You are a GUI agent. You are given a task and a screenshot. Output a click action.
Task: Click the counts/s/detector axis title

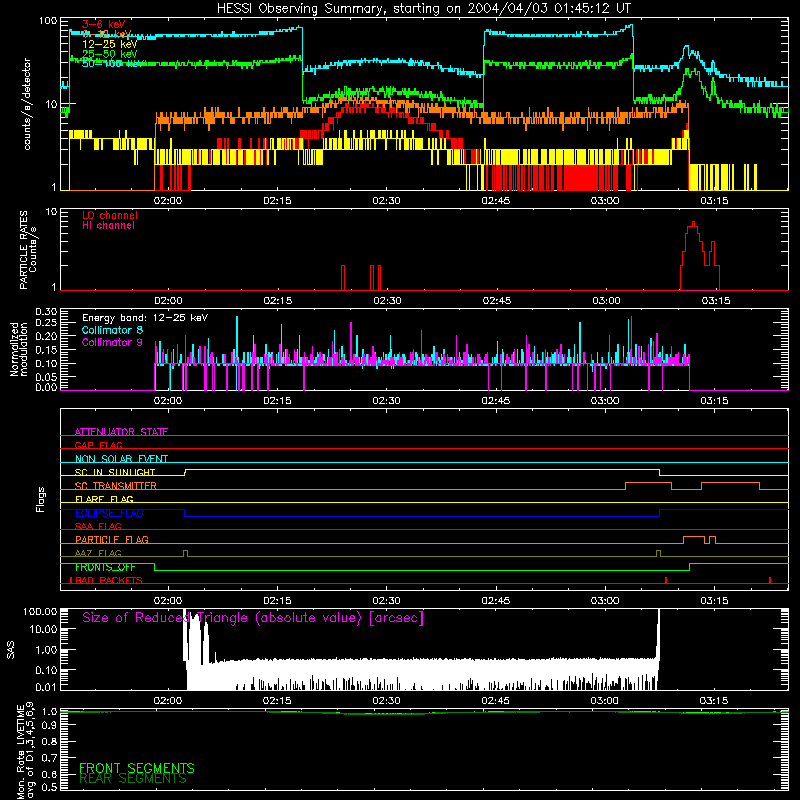27,104
